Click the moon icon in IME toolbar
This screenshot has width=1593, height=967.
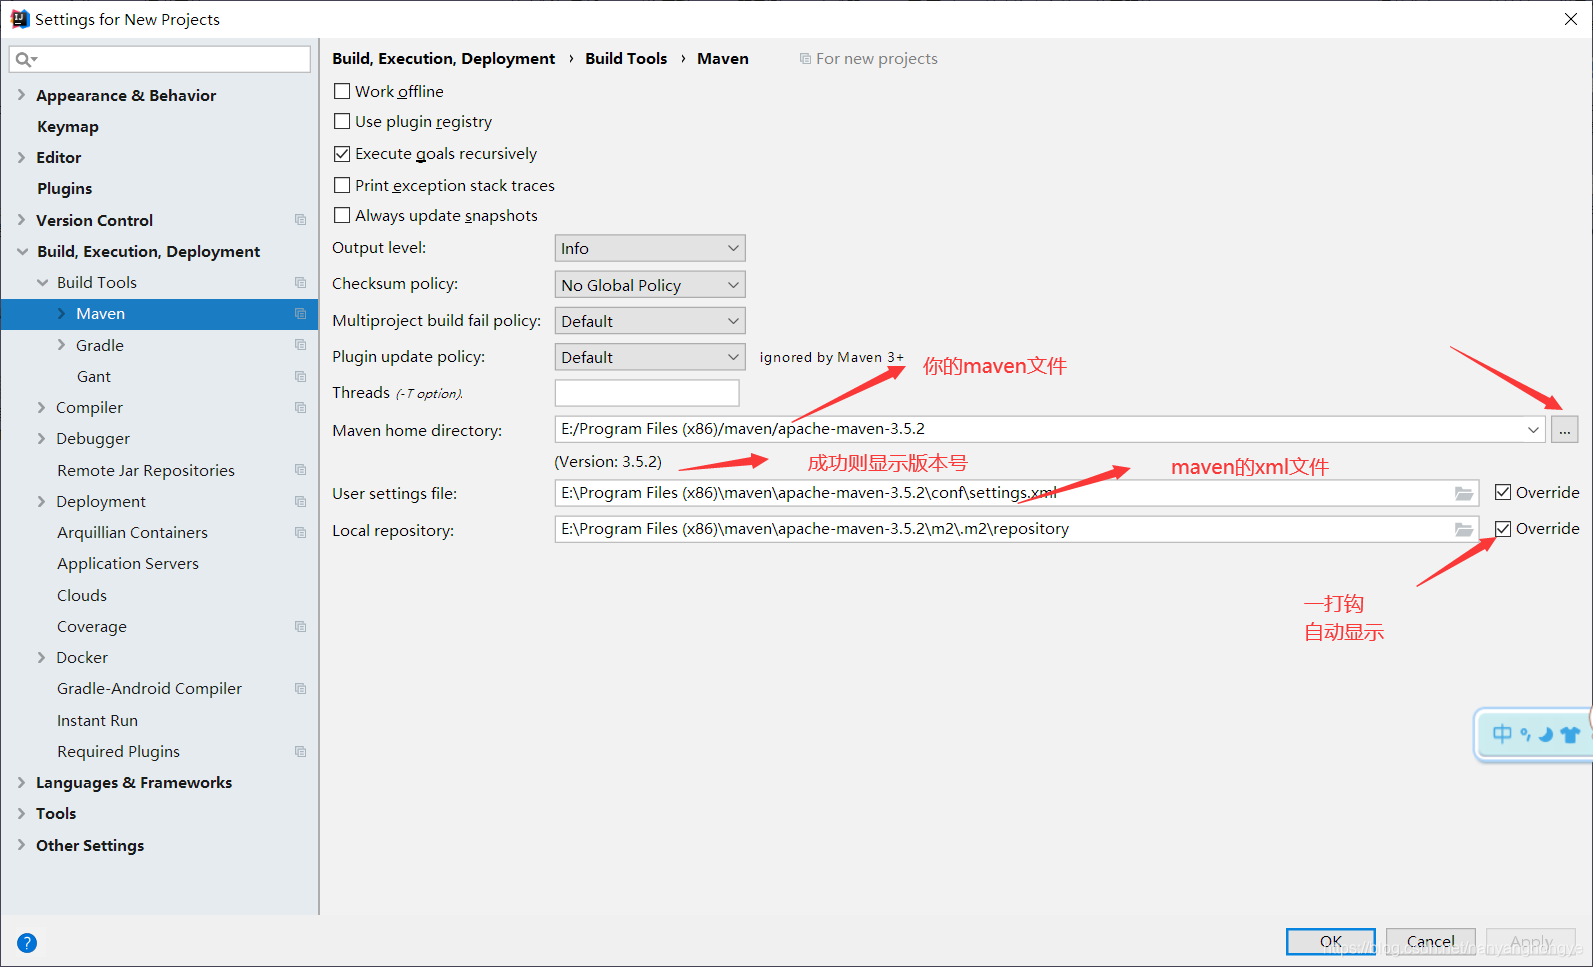[x=1546, y=735]
